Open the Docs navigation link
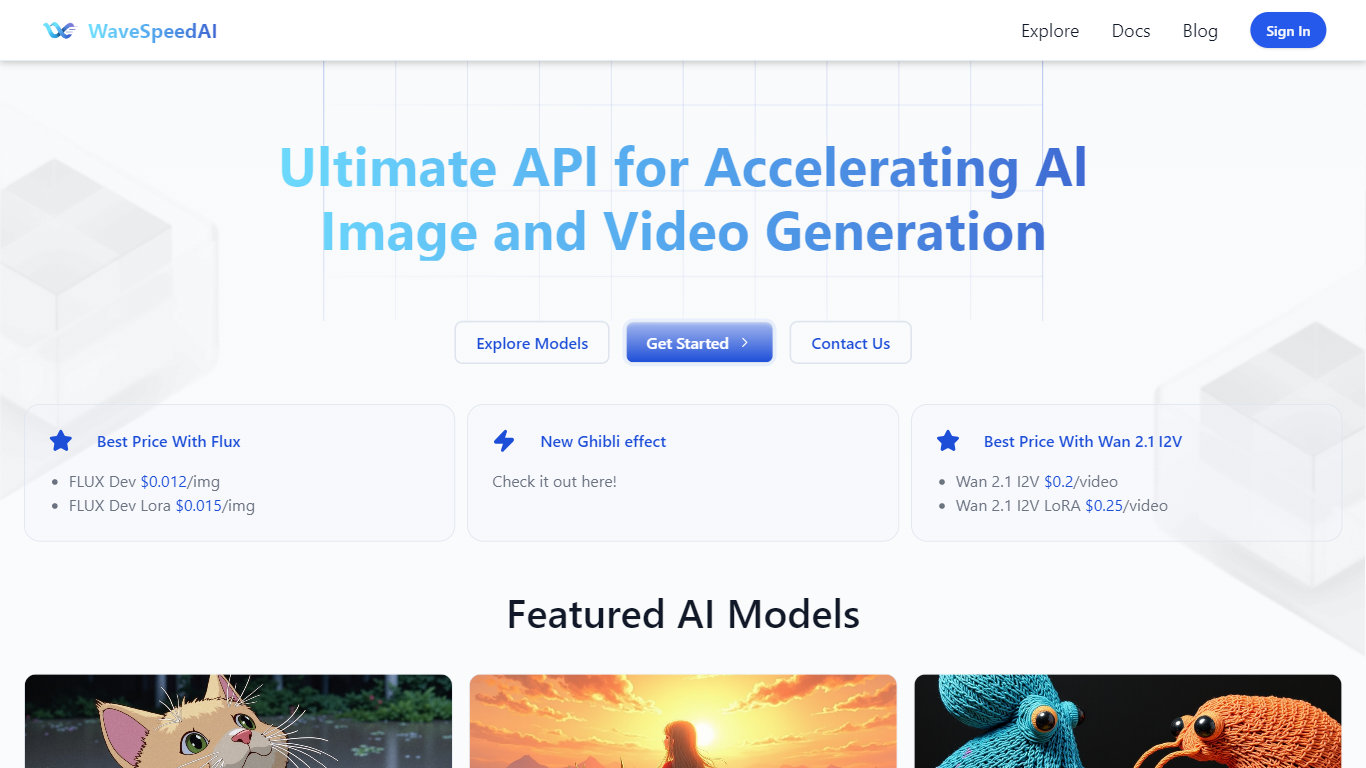The image size is (1366, 768). pyautogui.click(x=1131, y=31)
